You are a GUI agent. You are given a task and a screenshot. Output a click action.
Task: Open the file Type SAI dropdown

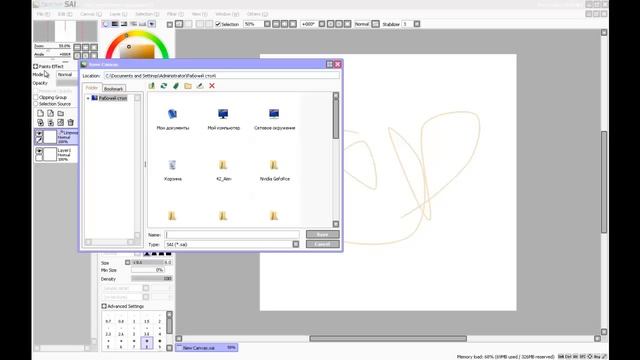pos(296,244)
